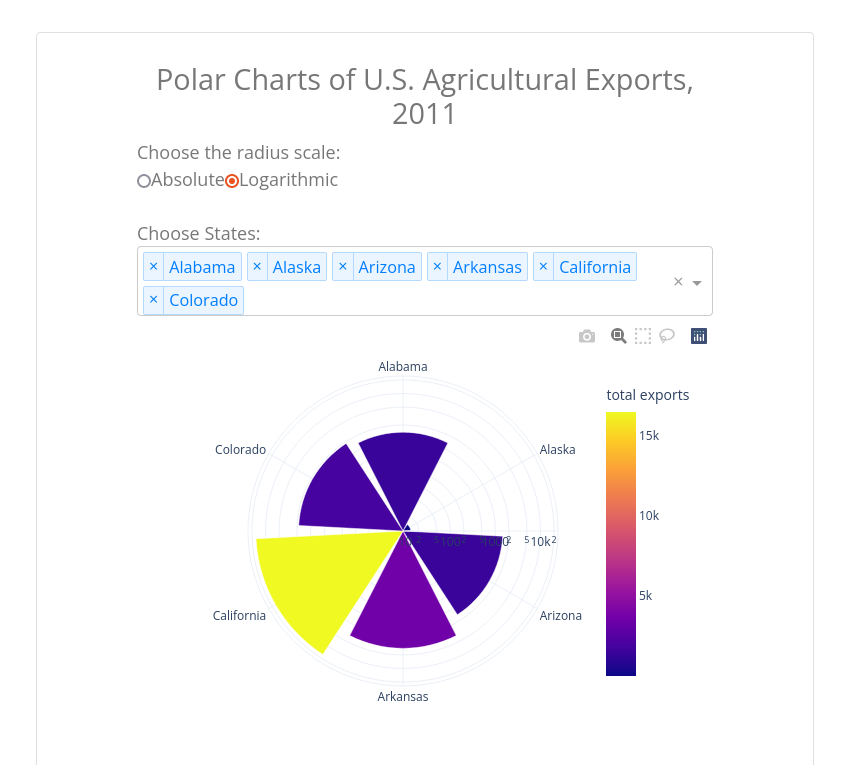The image size is (850, 765).
Task: Open the Plotly logo link icon
Action: pyautogui.click(x=699, y=336)
